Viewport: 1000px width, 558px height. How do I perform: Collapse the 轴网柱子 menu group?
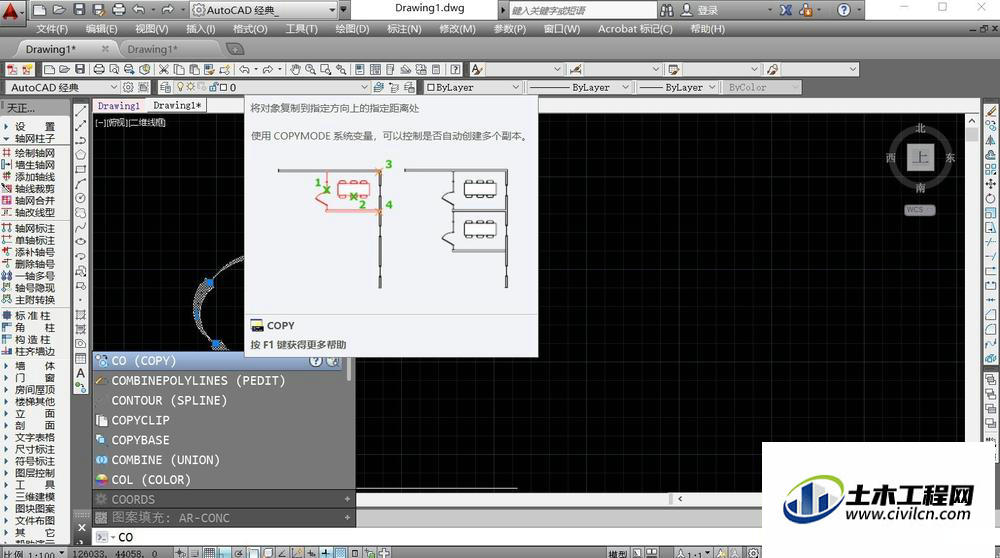pyautogui.click(x=29, y=138)
